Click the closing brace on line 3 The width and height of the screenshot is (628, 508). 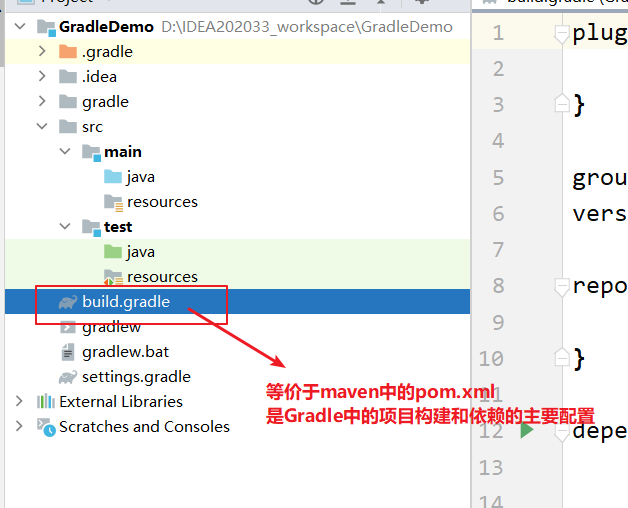point(579,105)
